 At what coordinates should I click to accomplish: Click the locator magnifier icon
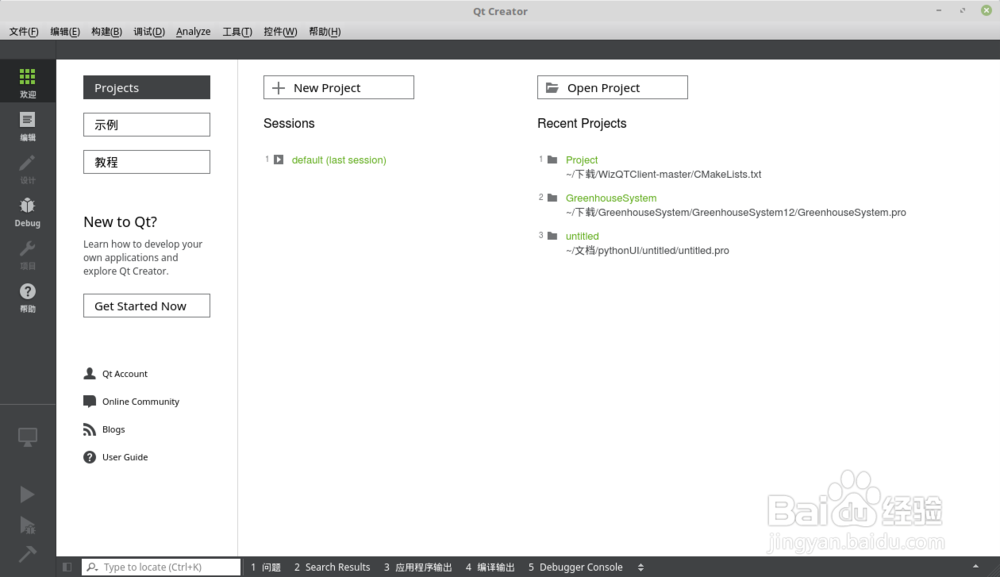[x=92, y=567]
